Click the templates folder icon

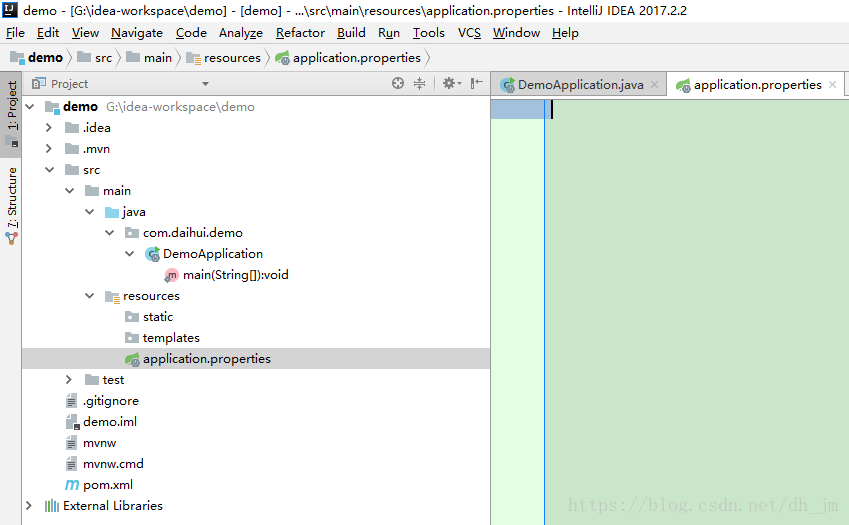pyautogui.click(x=132, y=338)
